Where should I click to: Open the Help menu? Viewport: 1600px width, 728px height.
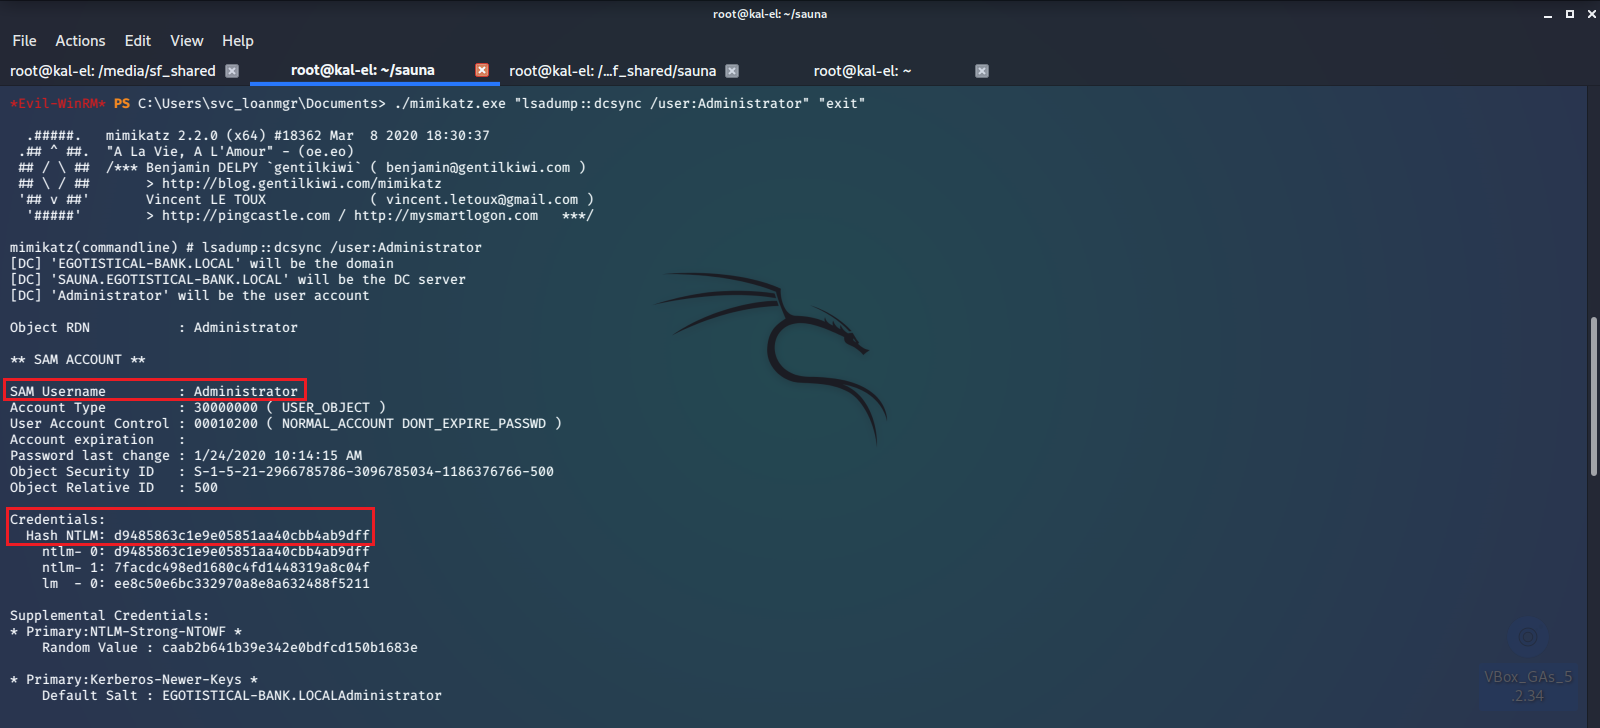tap(238, 41)
